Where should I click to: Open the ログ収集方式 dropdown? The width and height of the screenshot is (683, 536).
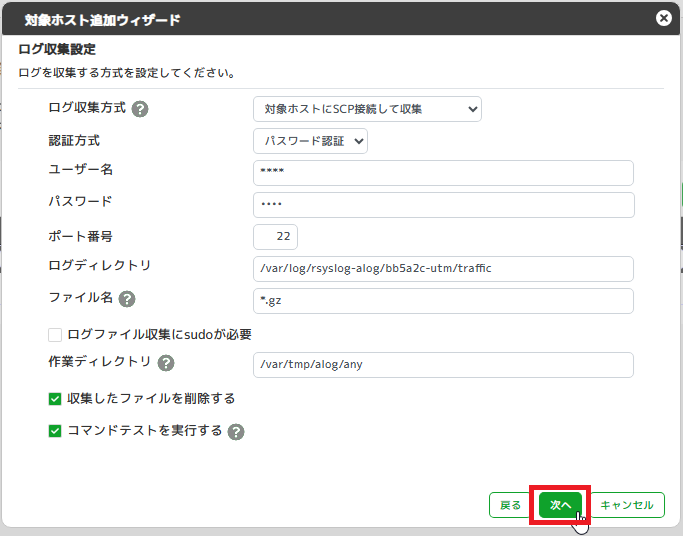click(x=367, y=109)
